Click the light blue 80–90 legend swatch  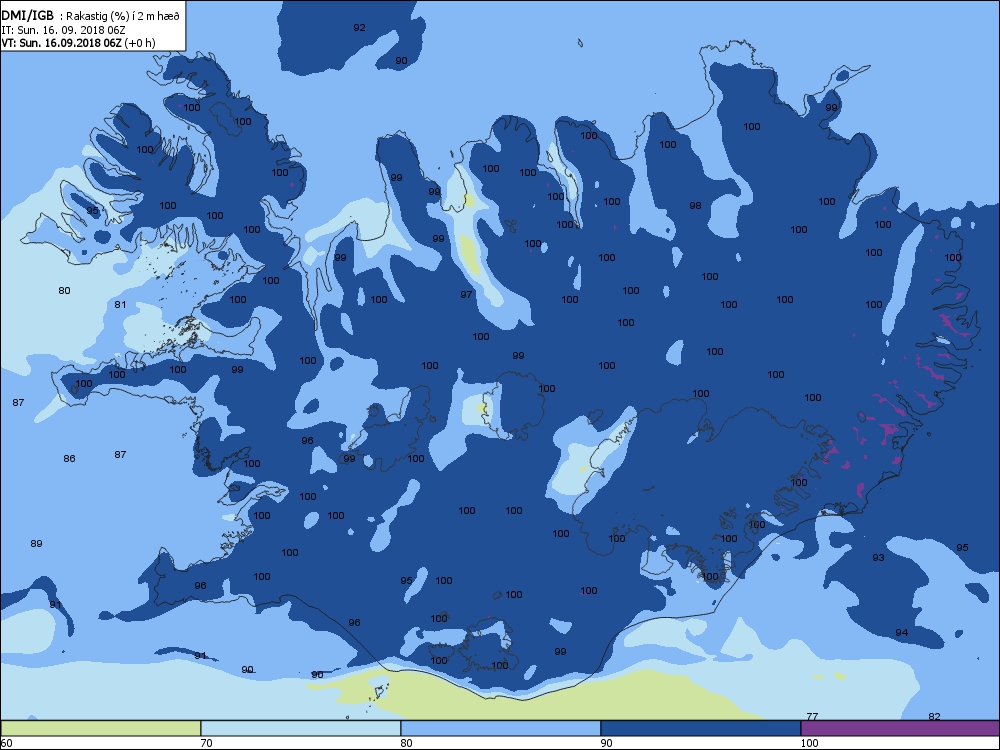pyautogui.click(x=501, y=728)
